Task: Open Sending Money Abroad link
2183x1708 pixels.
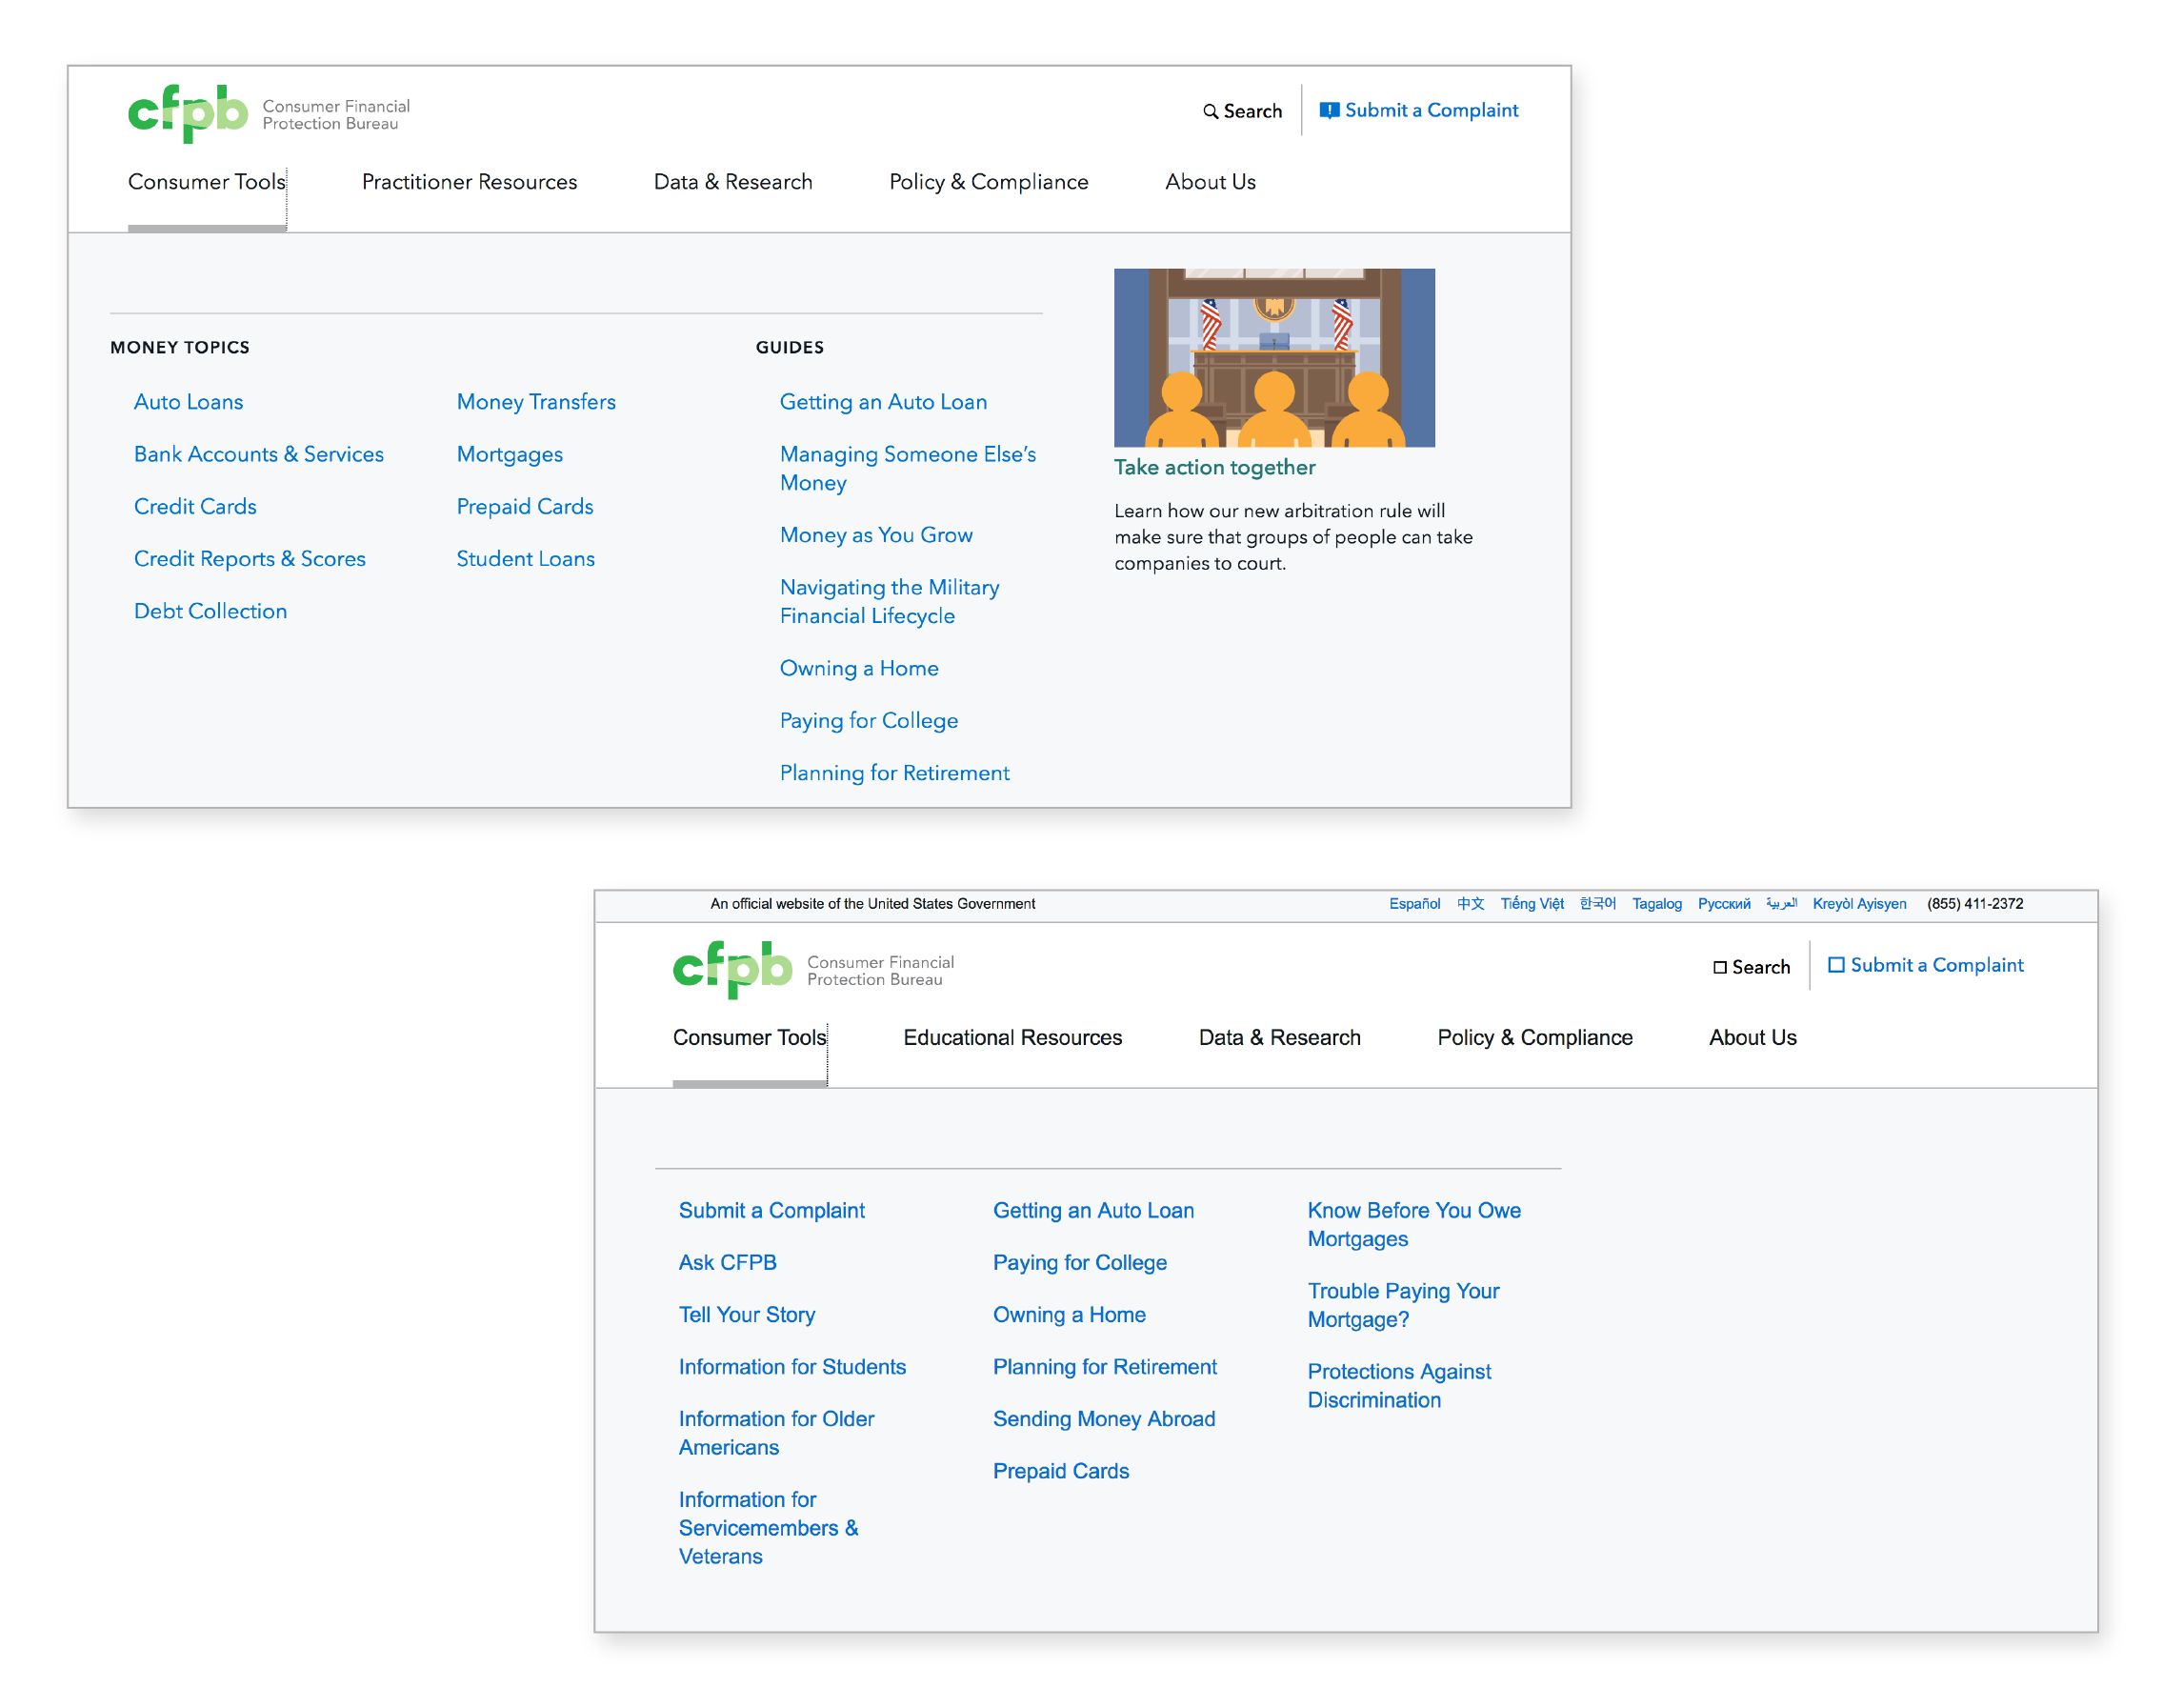Action: tap(1103, 1419)
